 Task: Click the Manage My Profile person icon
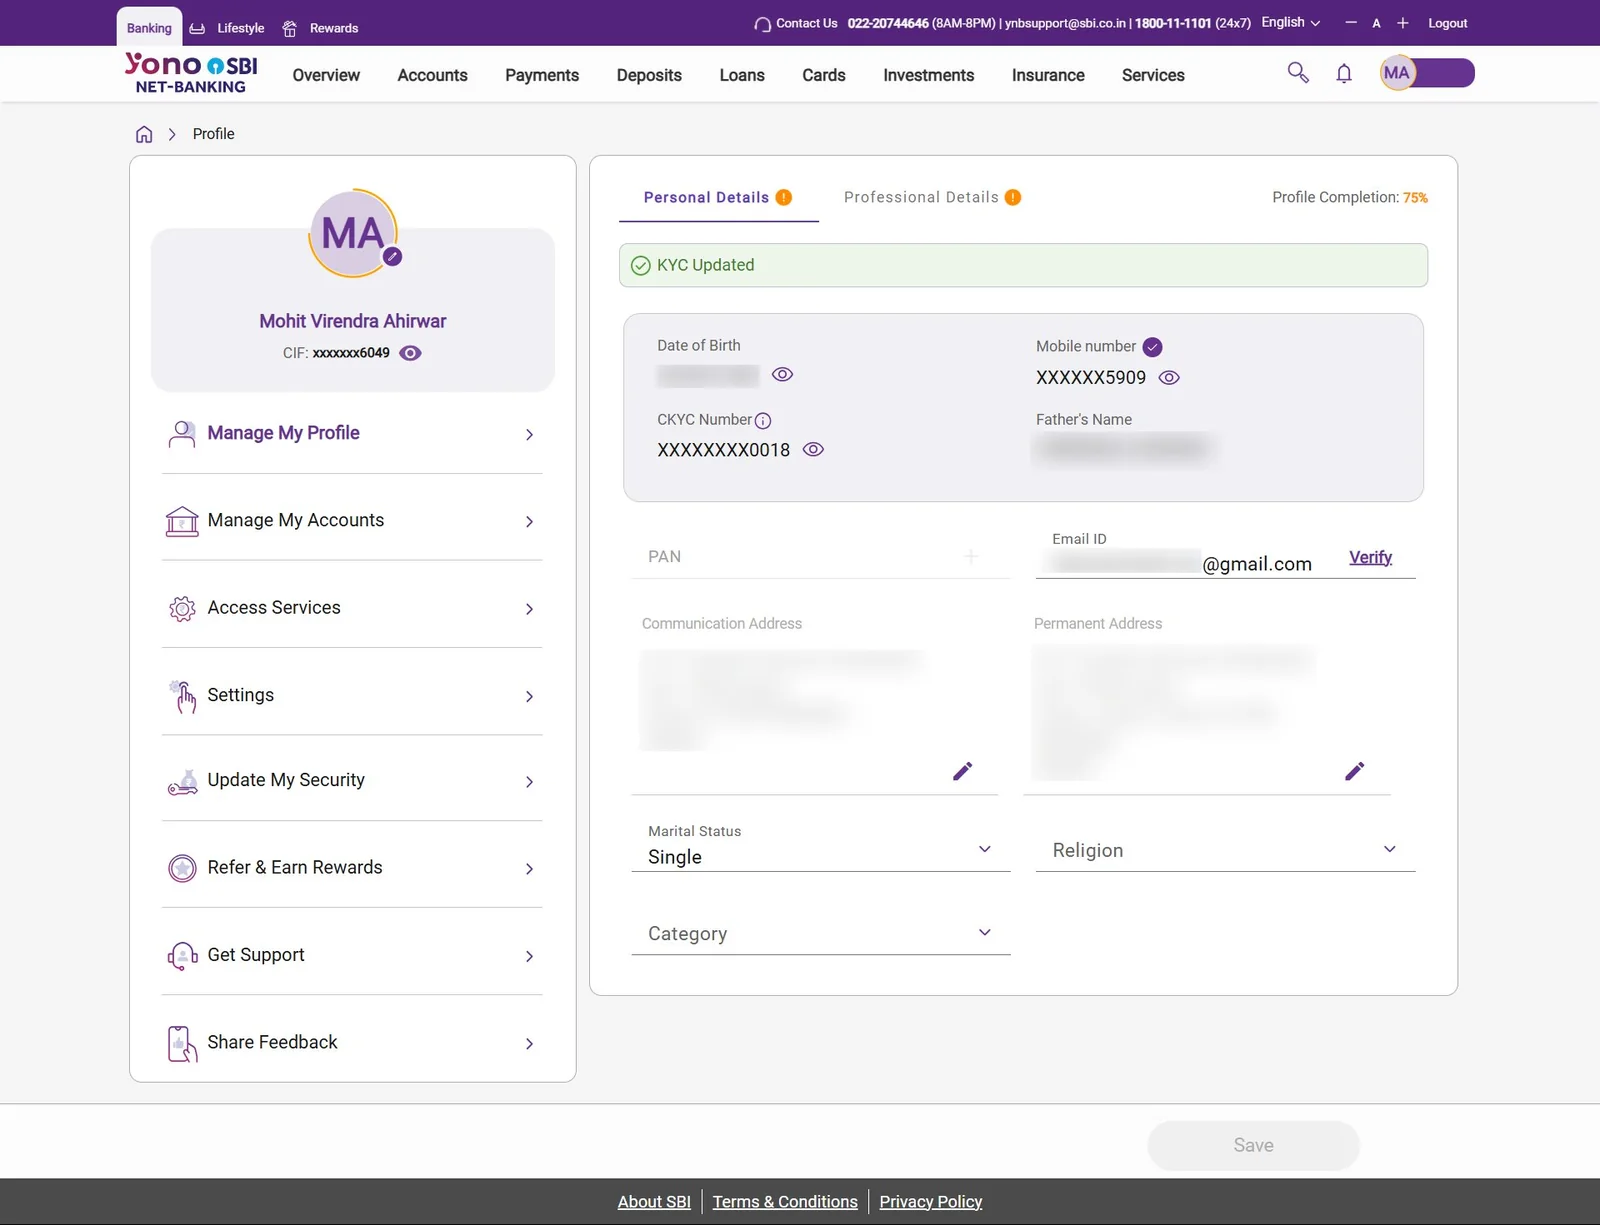[182, 433]
